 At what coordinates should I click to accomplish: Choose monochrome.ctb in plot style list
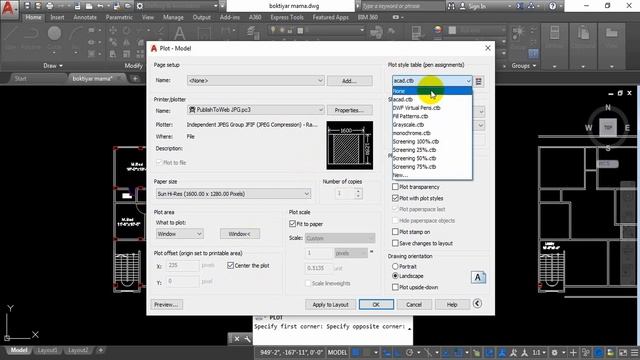pyautogui.click(x=432, y=133)
